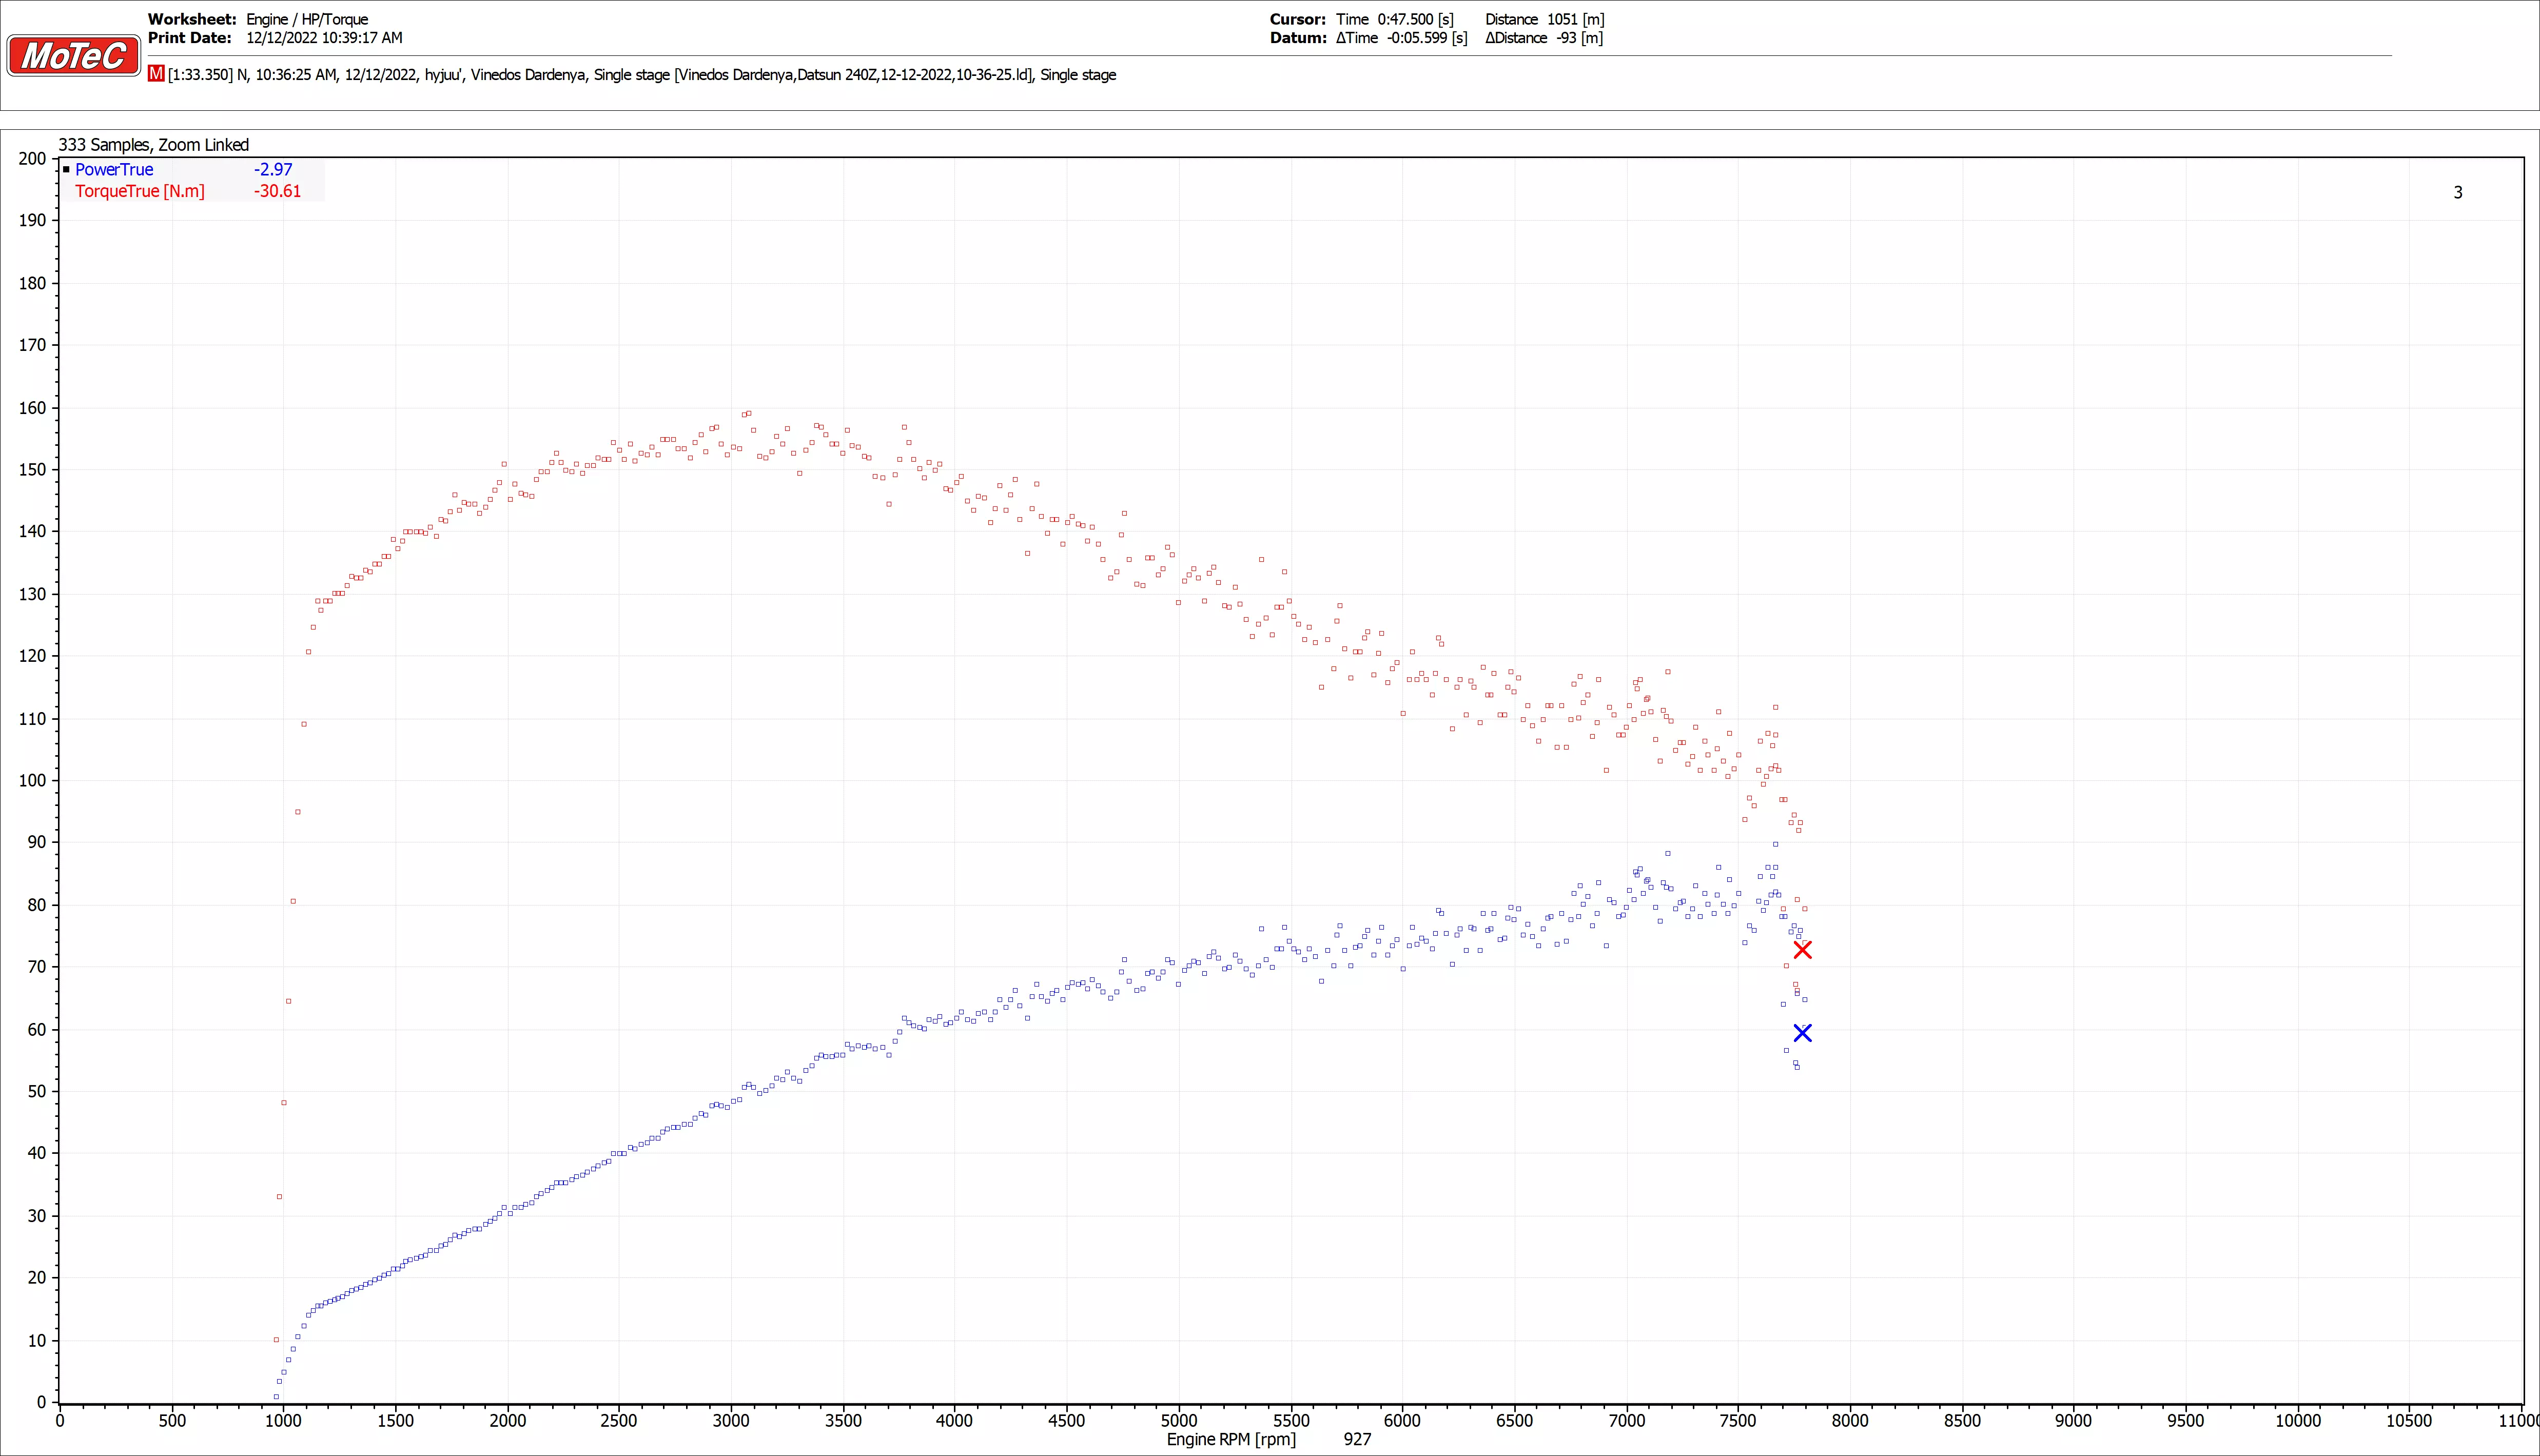Image resolution: width=2540 pixels, height=1456 pixels.
Task: Select the TorqueTrue [N.m] legend entry
Action: (x=140, y=191)
